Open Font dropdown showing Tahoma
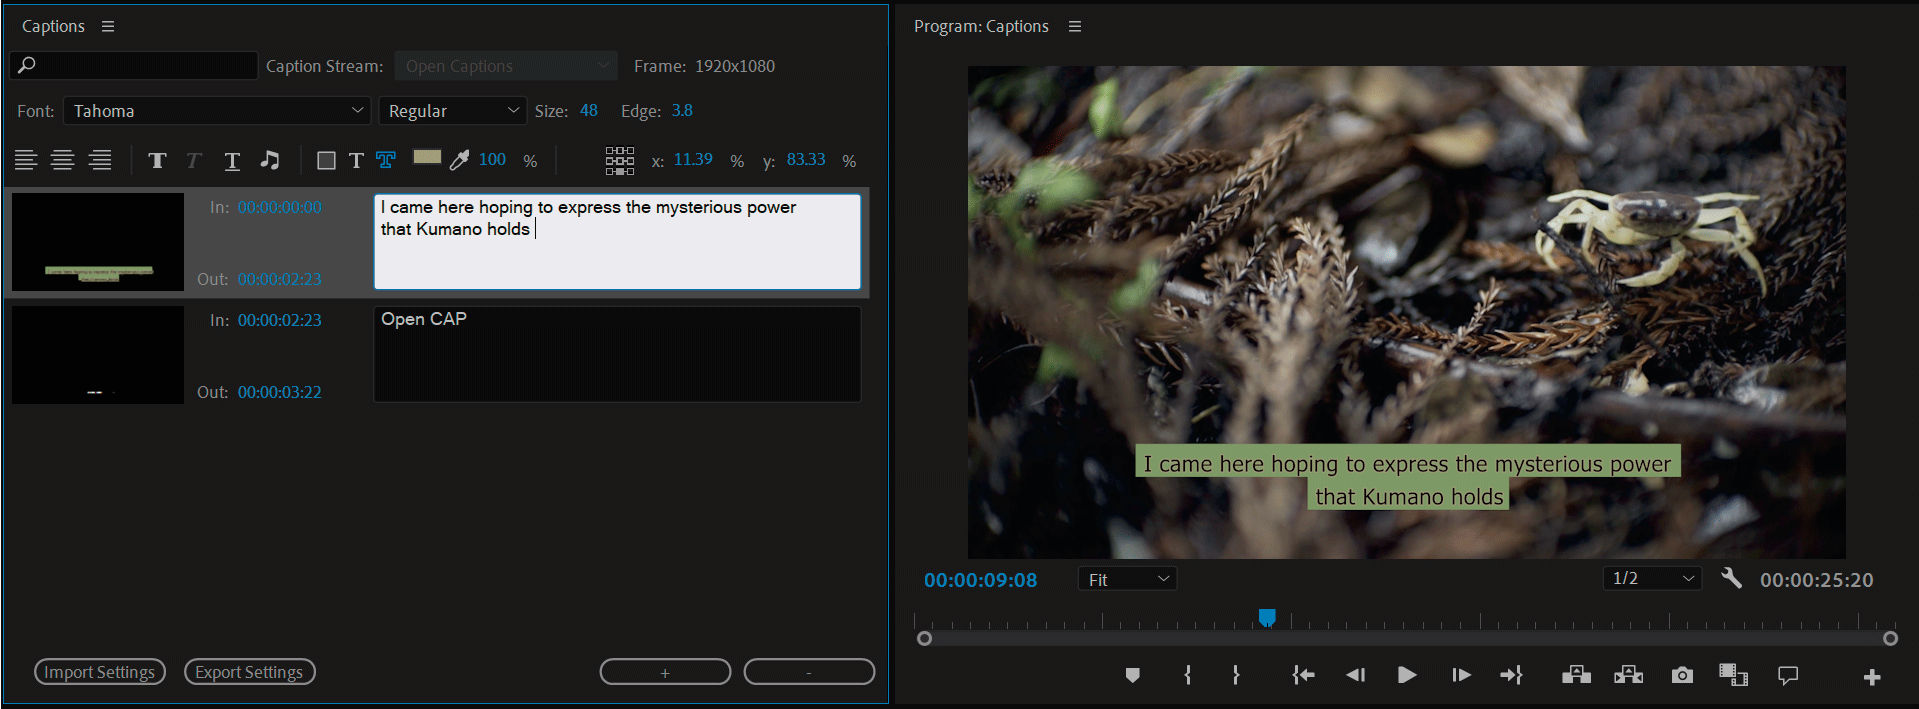The width and height of the screenshot is (1919, 709). (x=217, y=111)
